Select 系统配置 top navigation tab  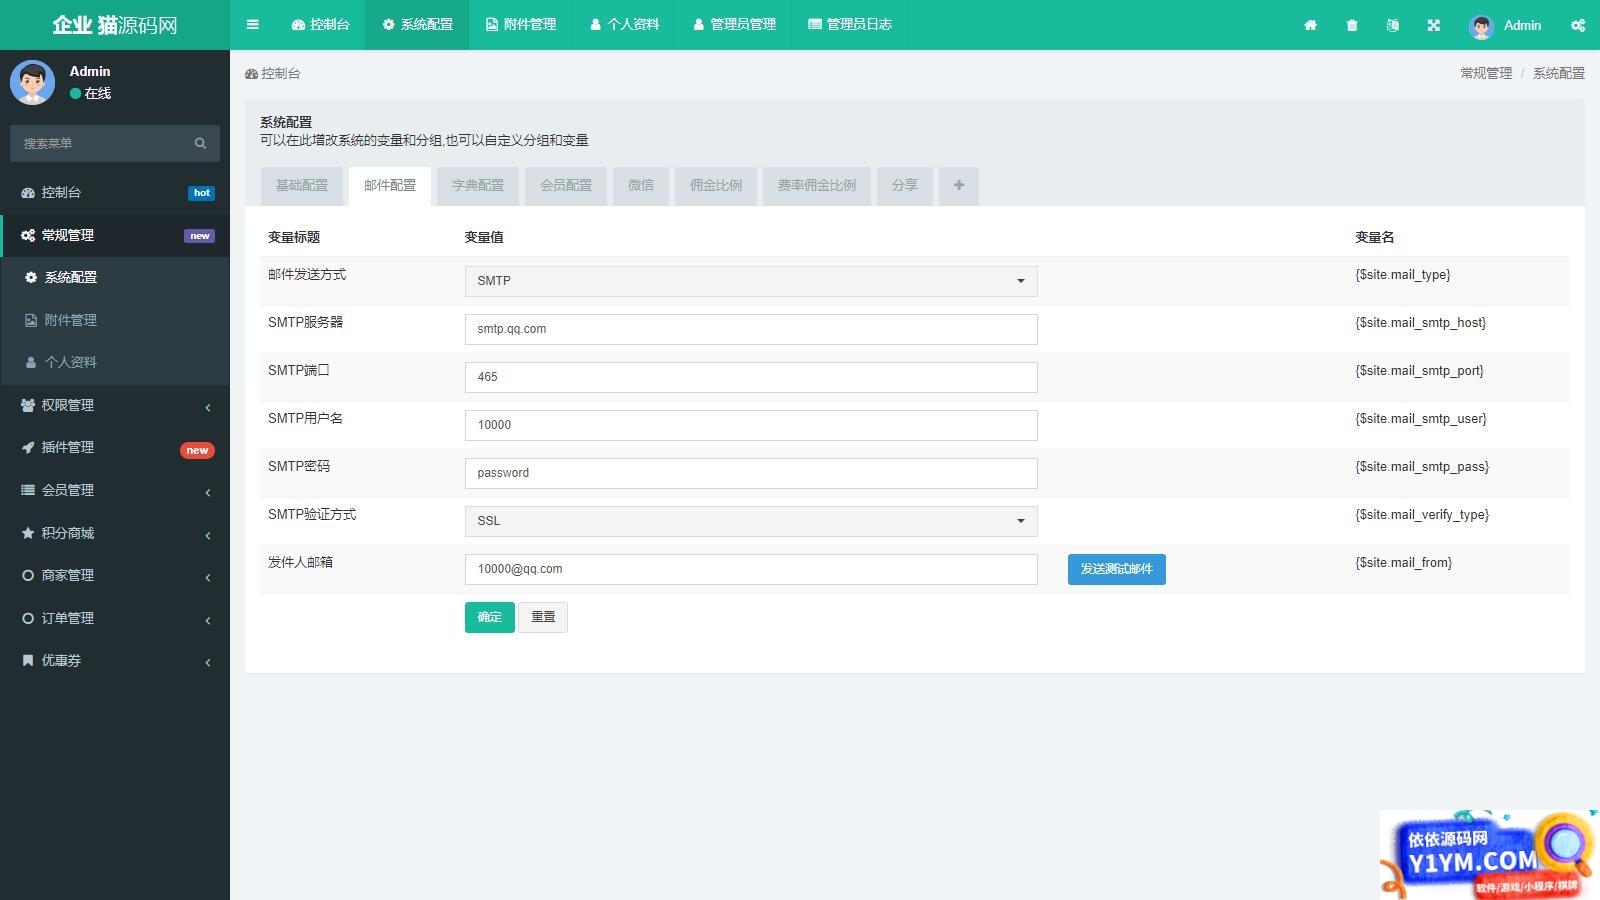[417, 25]
